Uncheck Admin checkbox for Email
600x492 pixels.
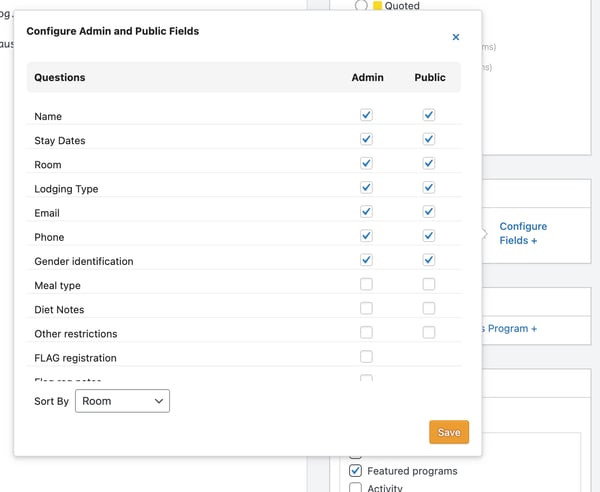point(366,212)
